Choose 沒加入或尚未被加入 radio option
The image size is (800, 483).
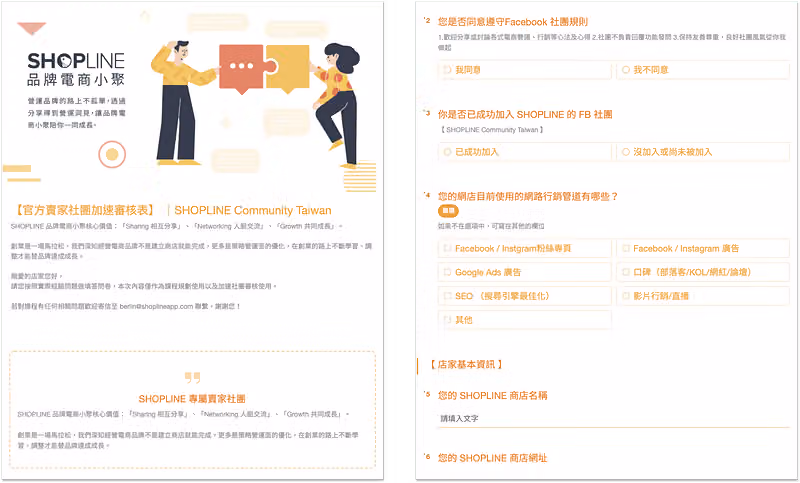pyautogui.click(x=703, y=152)
